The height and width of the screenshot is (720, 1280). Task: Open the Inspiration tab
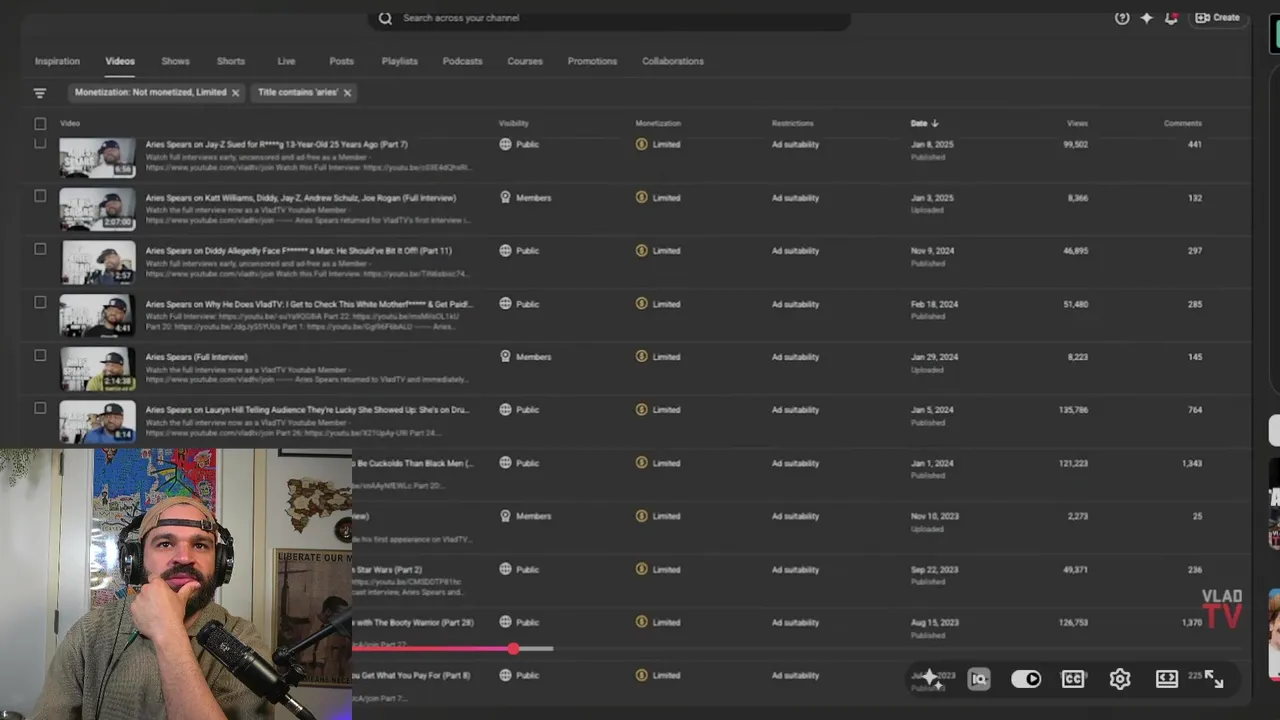[x=57, y=61]
